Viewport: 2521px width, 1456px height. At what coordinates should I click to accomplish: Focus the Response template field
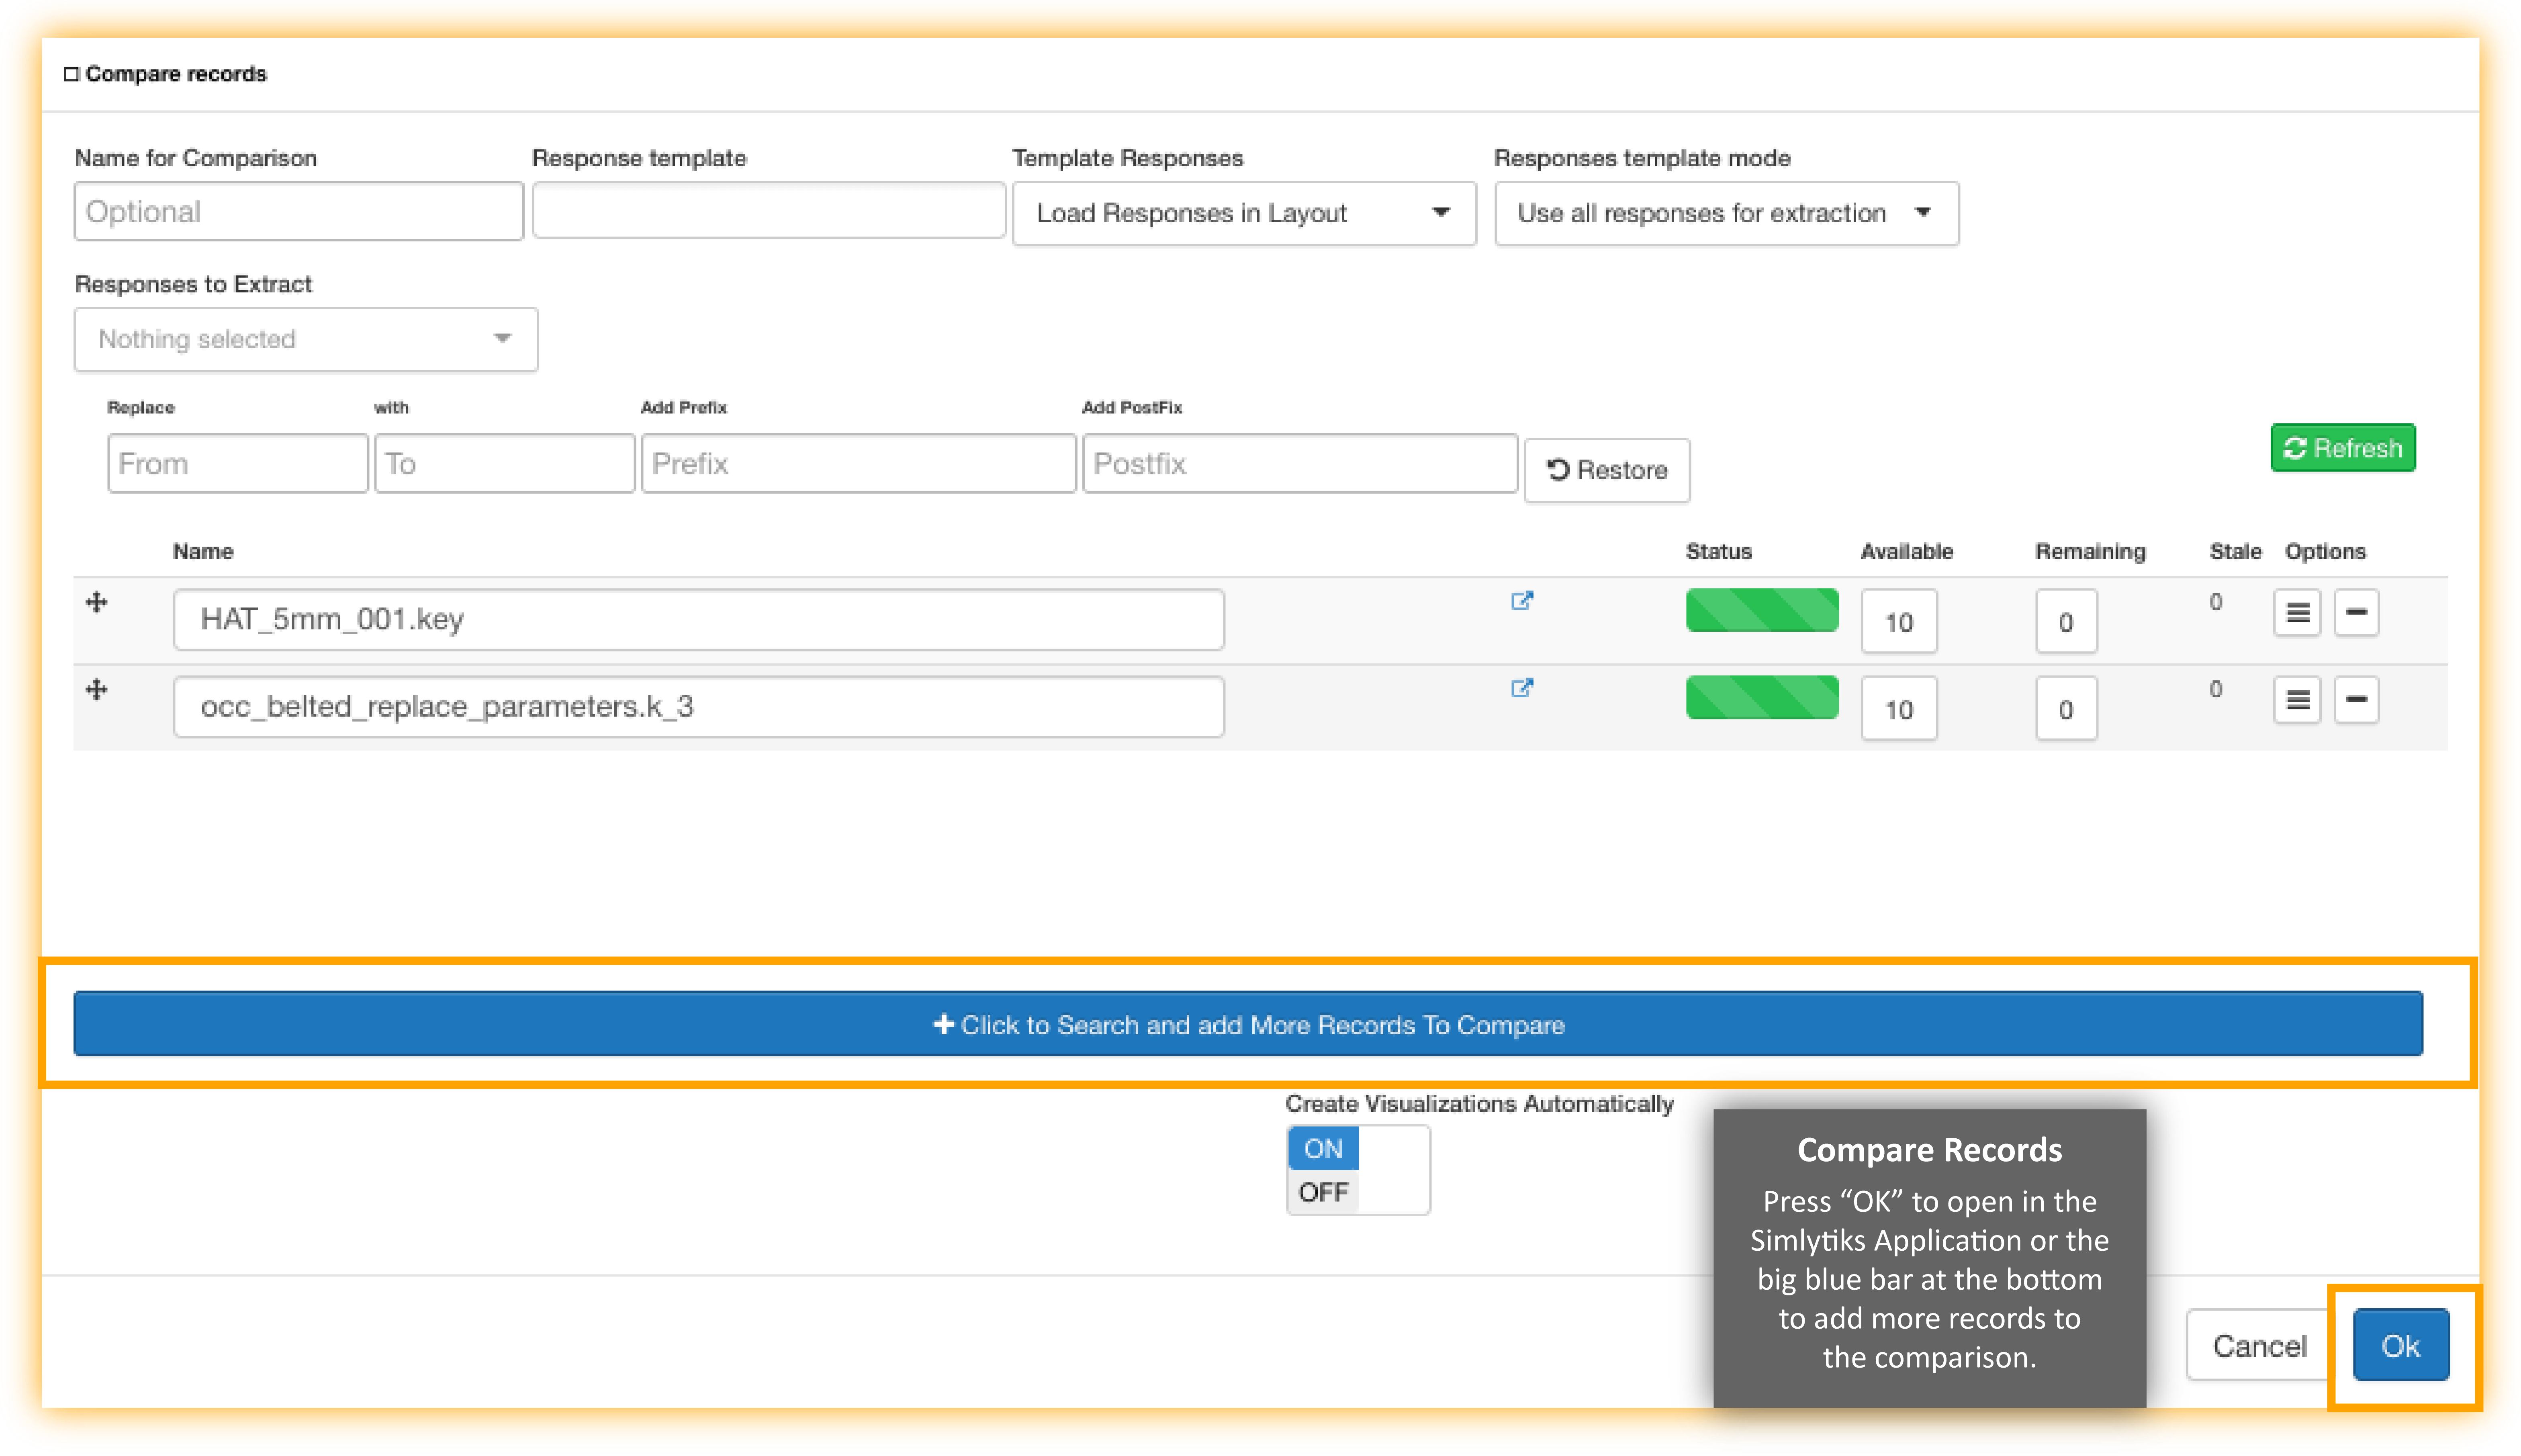pyautogui.click(x=769, y=210)
